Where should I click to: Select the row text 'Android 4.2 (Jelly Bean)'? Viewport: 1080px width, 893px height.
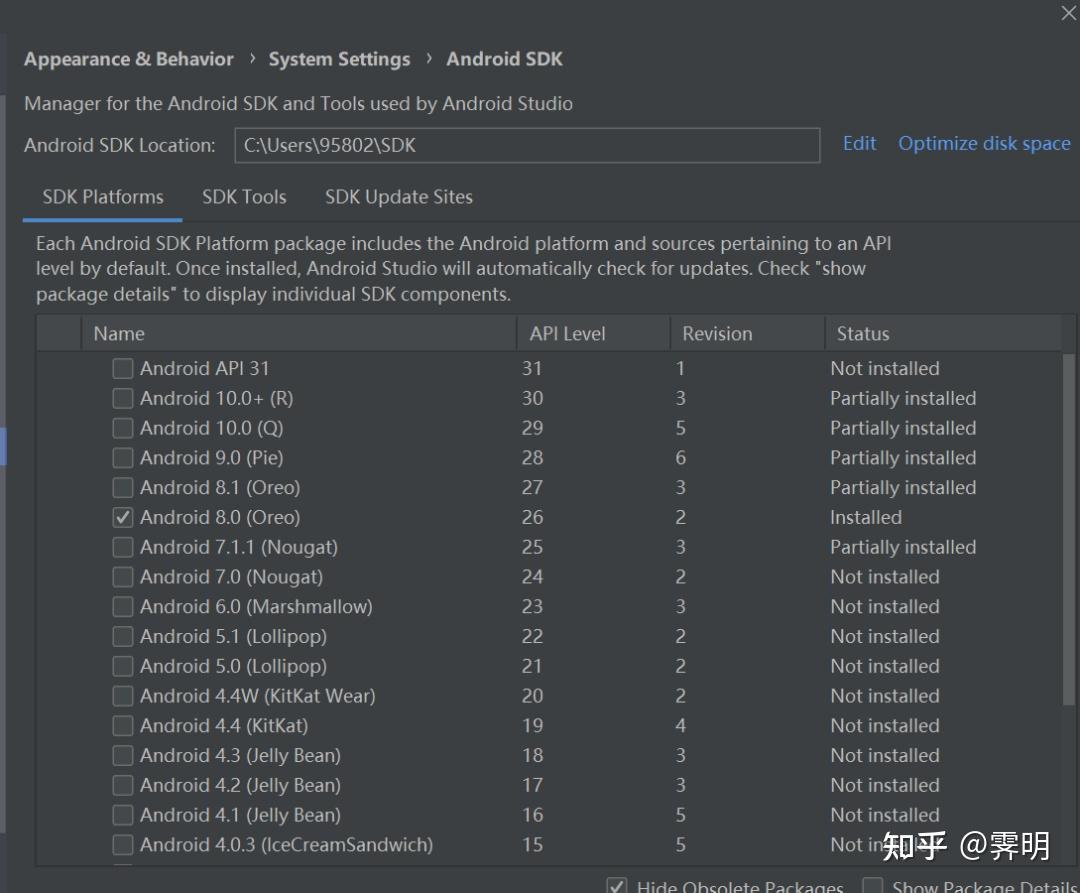pos(240,785)
